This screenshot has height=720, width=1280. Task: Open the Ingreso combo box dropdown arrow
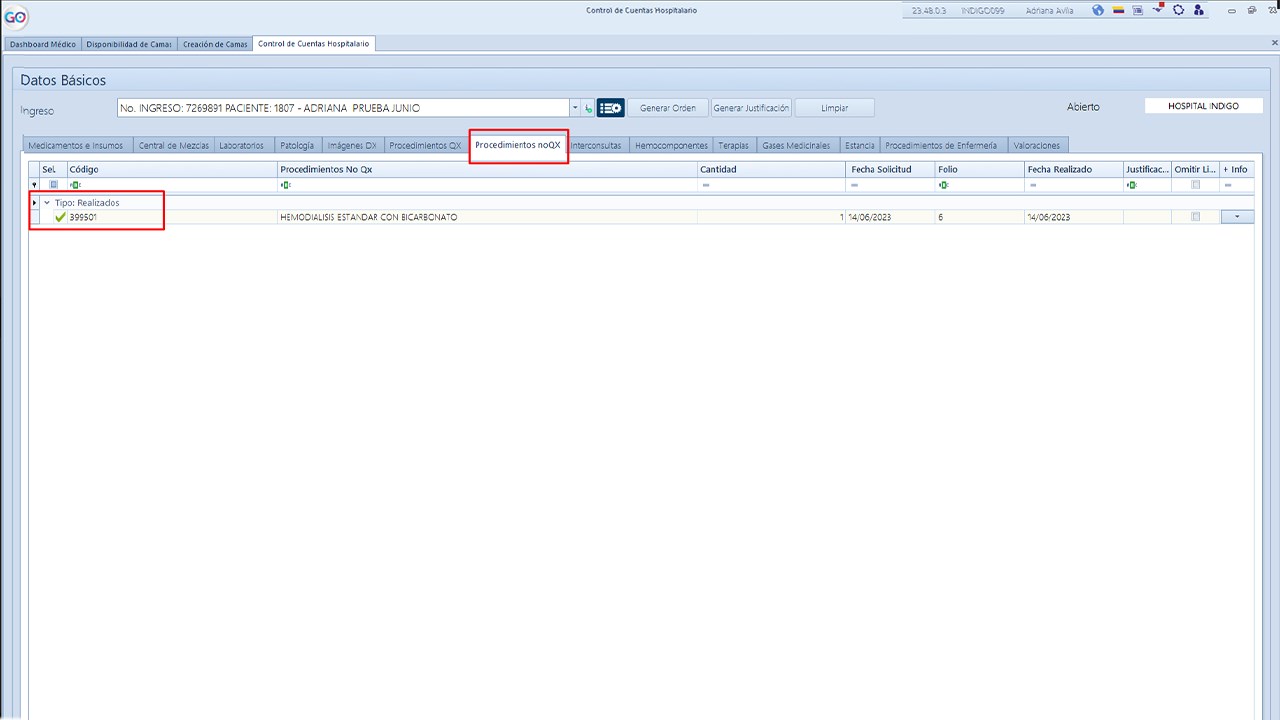(575, 108)
